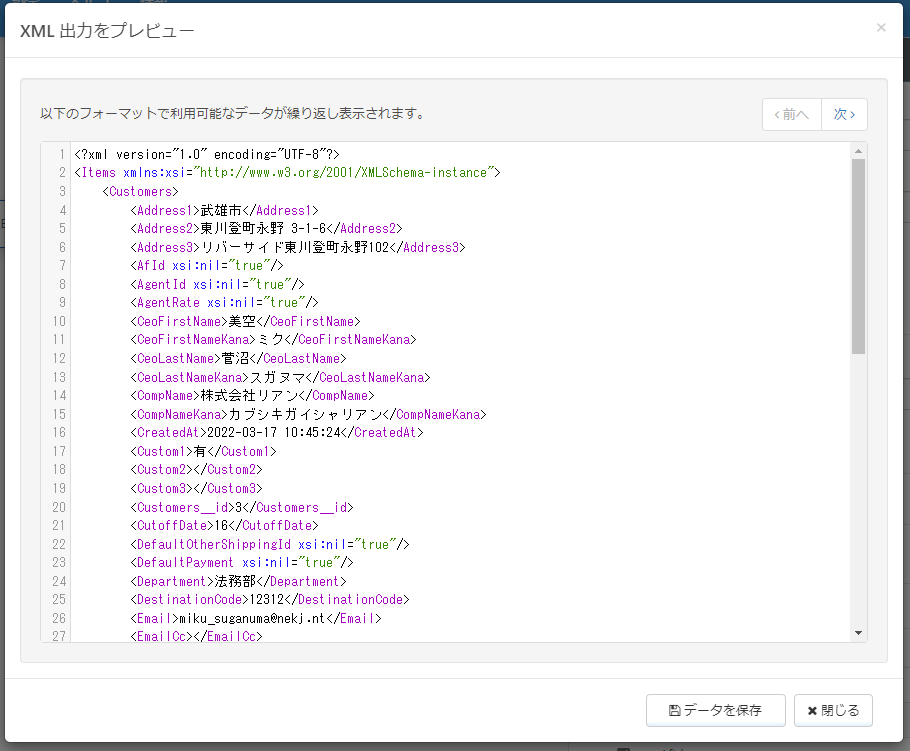910x751 pixels.
Task: Select the Address2 東川登町永野 3-1-6 line
Action: [x=266, y=229]
